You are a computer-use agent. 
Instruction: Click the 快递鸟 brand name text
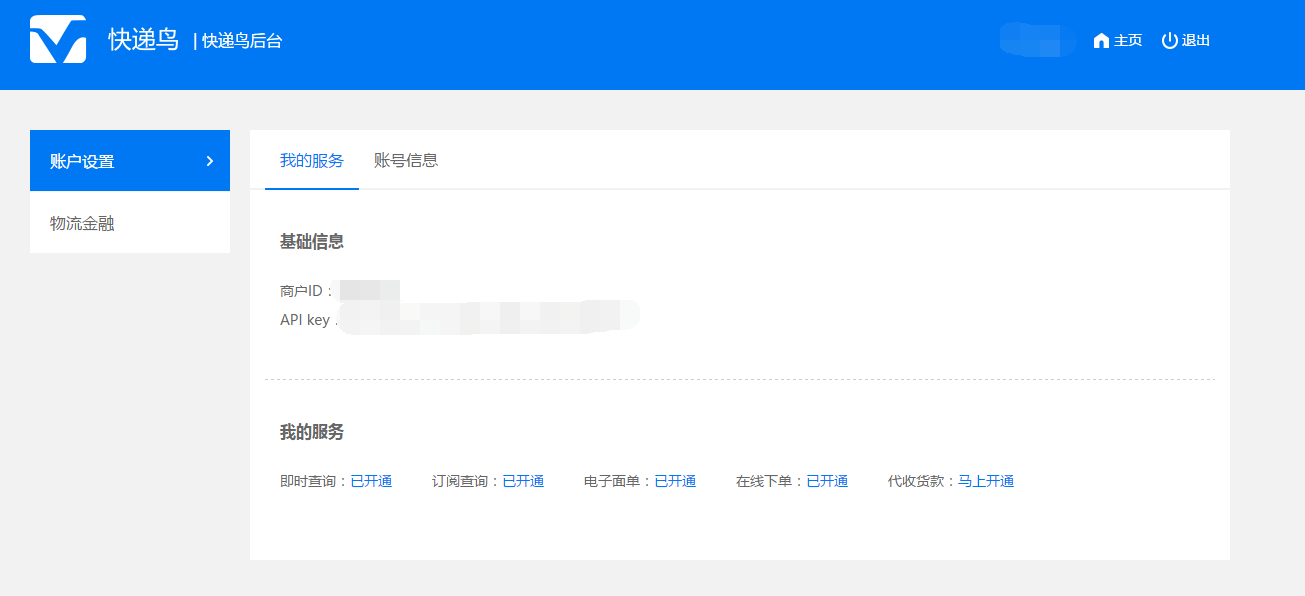(144, 40)
